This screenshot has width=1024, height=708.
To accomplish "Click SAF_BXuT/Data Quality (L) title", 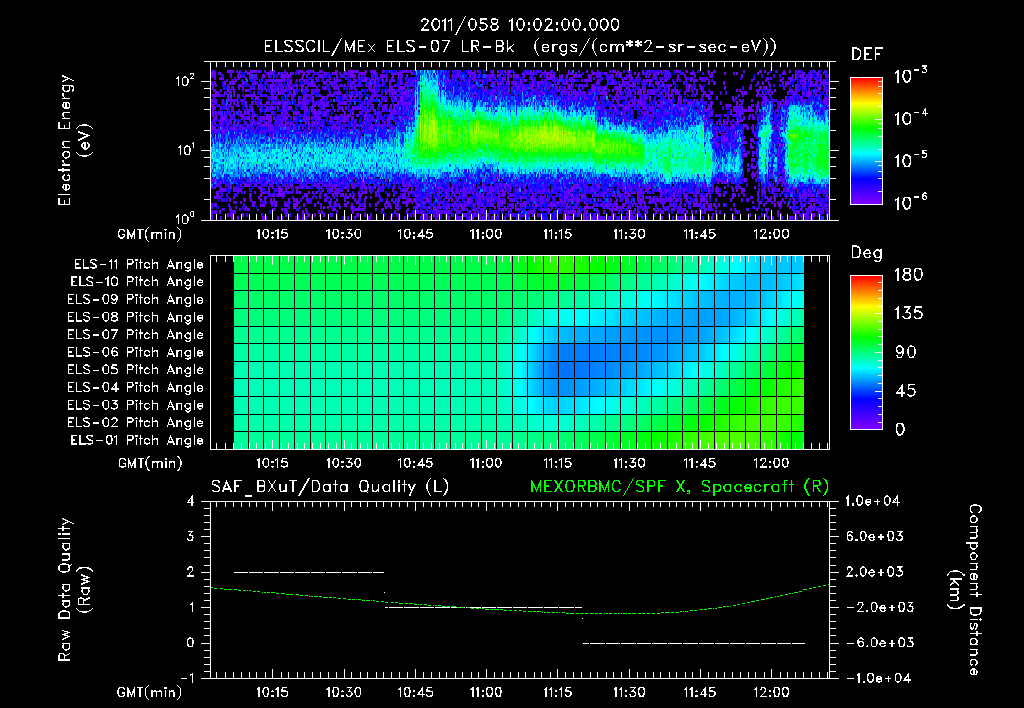I will [330, 487].
